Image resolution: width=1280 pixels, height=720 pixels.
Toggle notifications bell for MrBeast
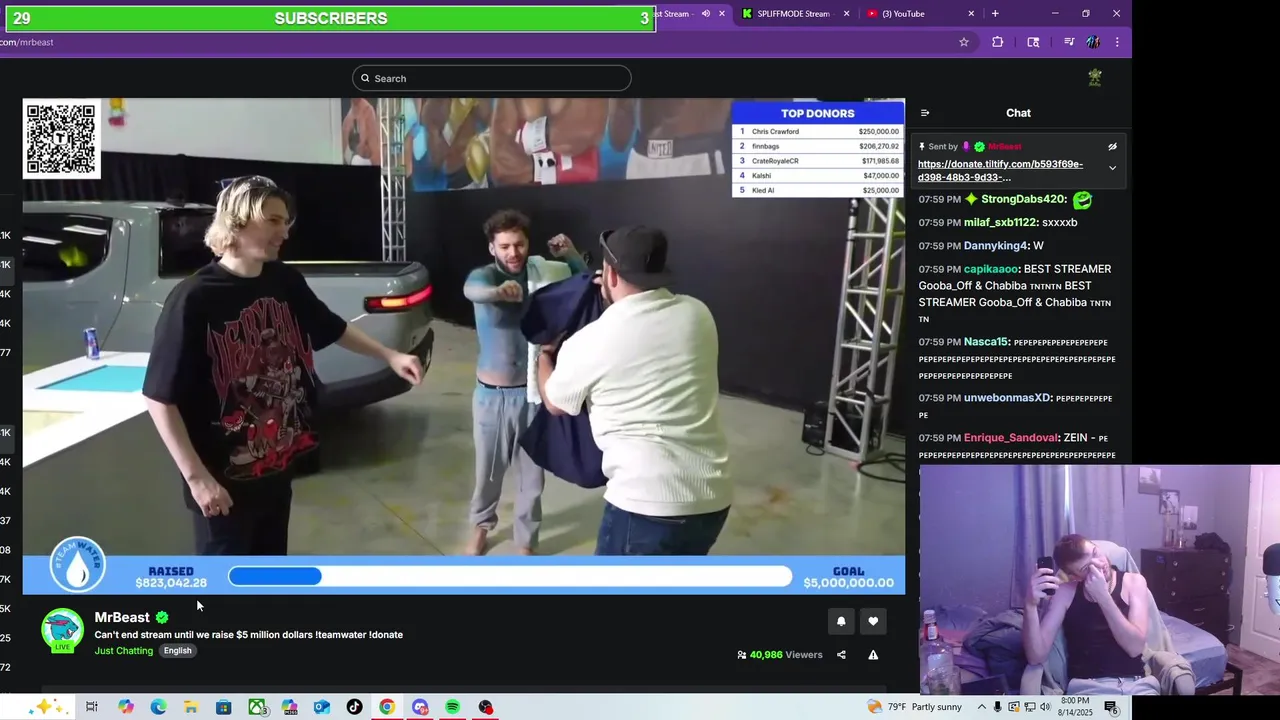click(841, 621)
